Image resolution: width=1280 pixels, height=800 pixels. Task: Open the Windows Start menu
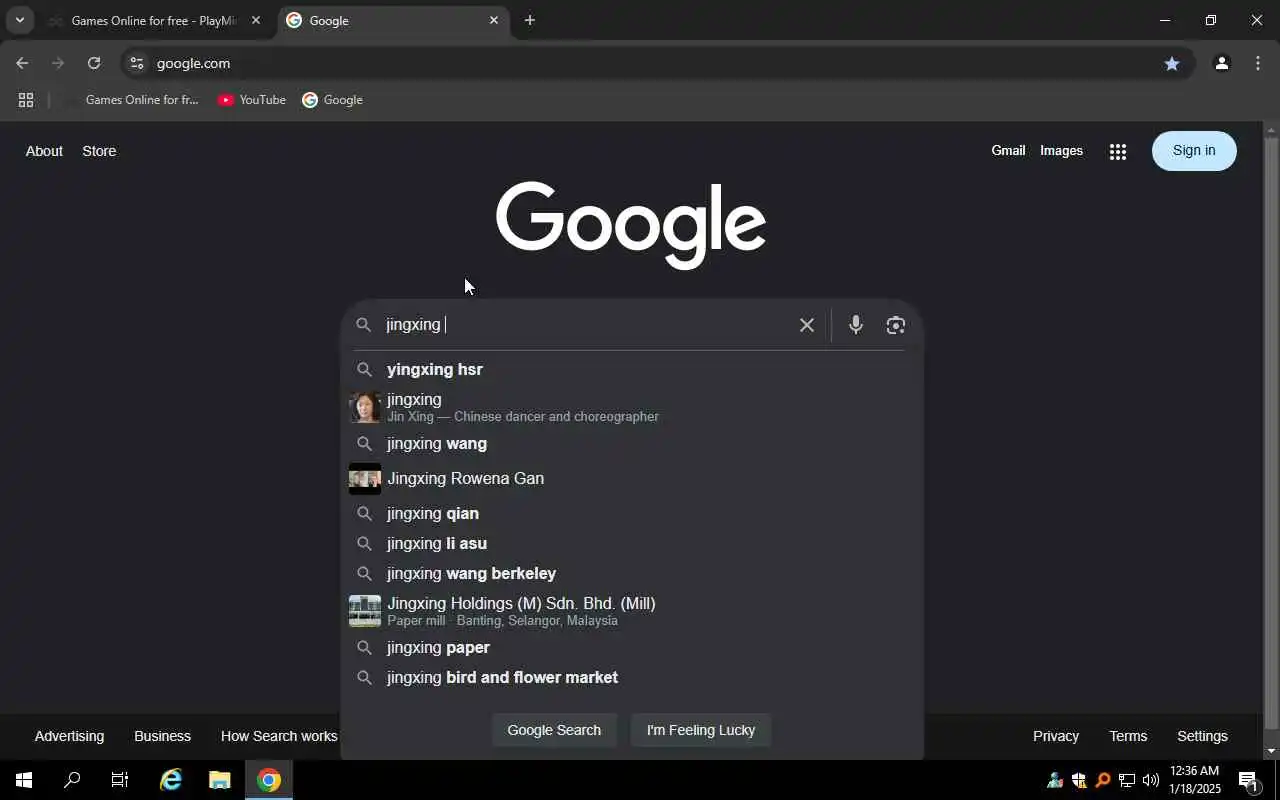point(24,780)
